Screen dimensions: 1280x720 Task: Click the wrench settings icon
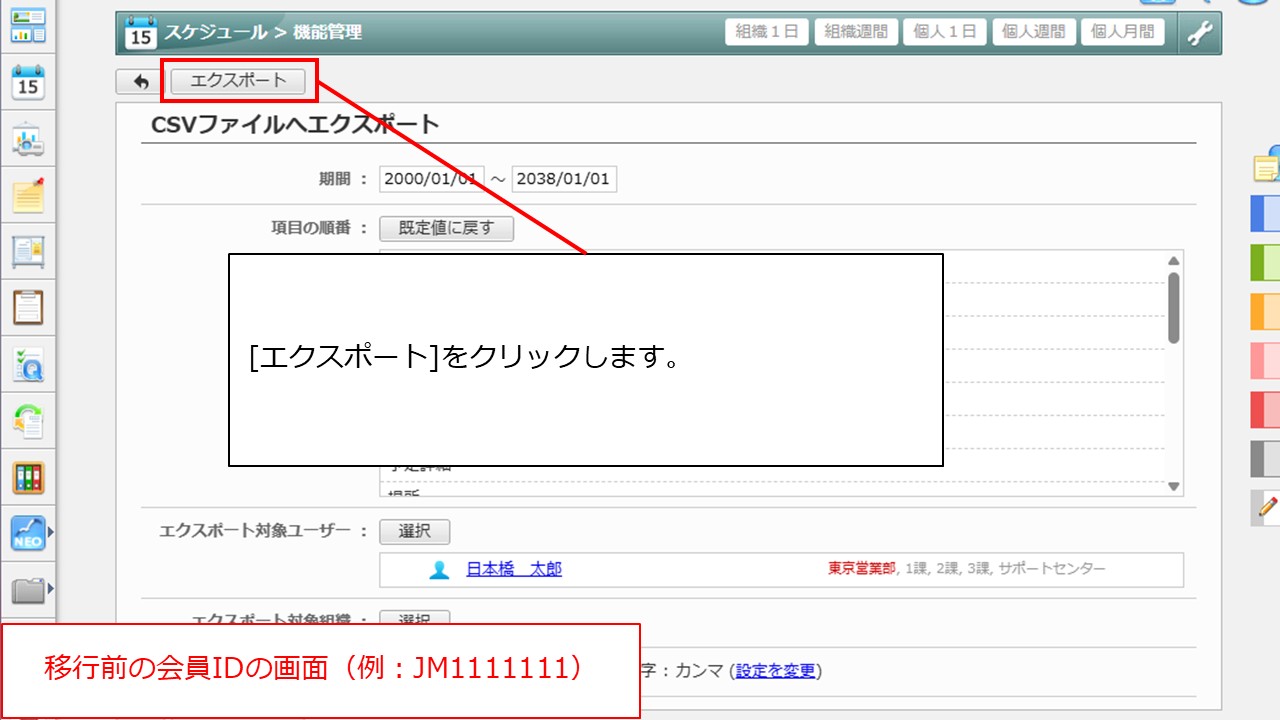[1199, 33]
